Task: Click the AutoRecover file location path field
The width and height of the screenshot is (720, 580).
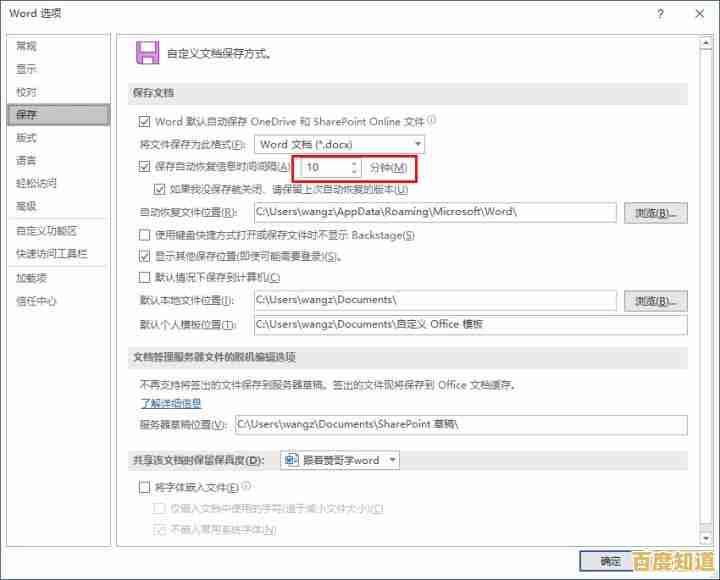Action: [x=435, y=212]
